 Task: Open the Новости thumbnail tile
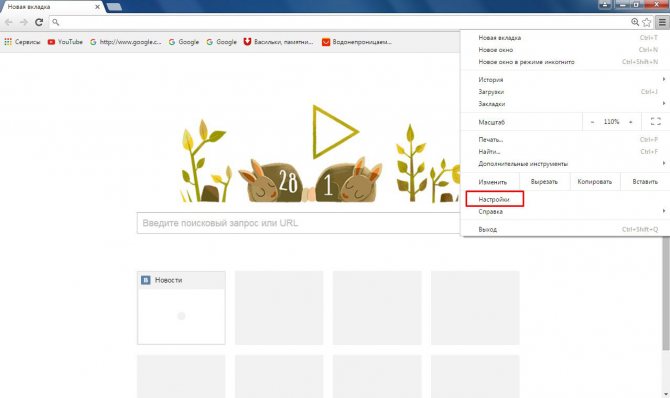pyautogui.click(x=181, y=307)
